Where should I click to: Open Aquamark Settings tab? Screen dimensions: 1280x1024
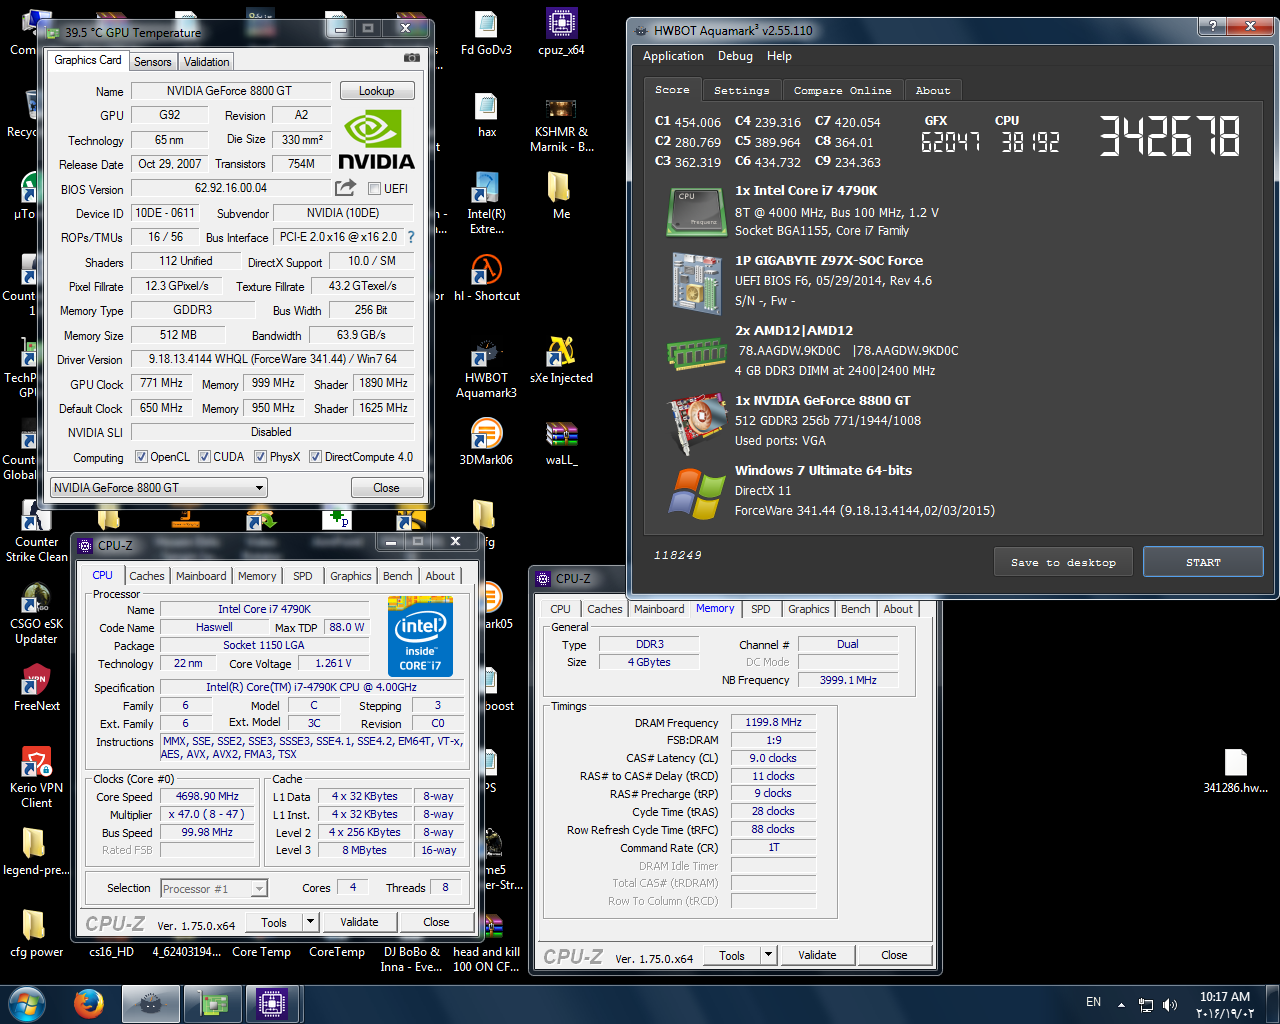coord(741,90)
